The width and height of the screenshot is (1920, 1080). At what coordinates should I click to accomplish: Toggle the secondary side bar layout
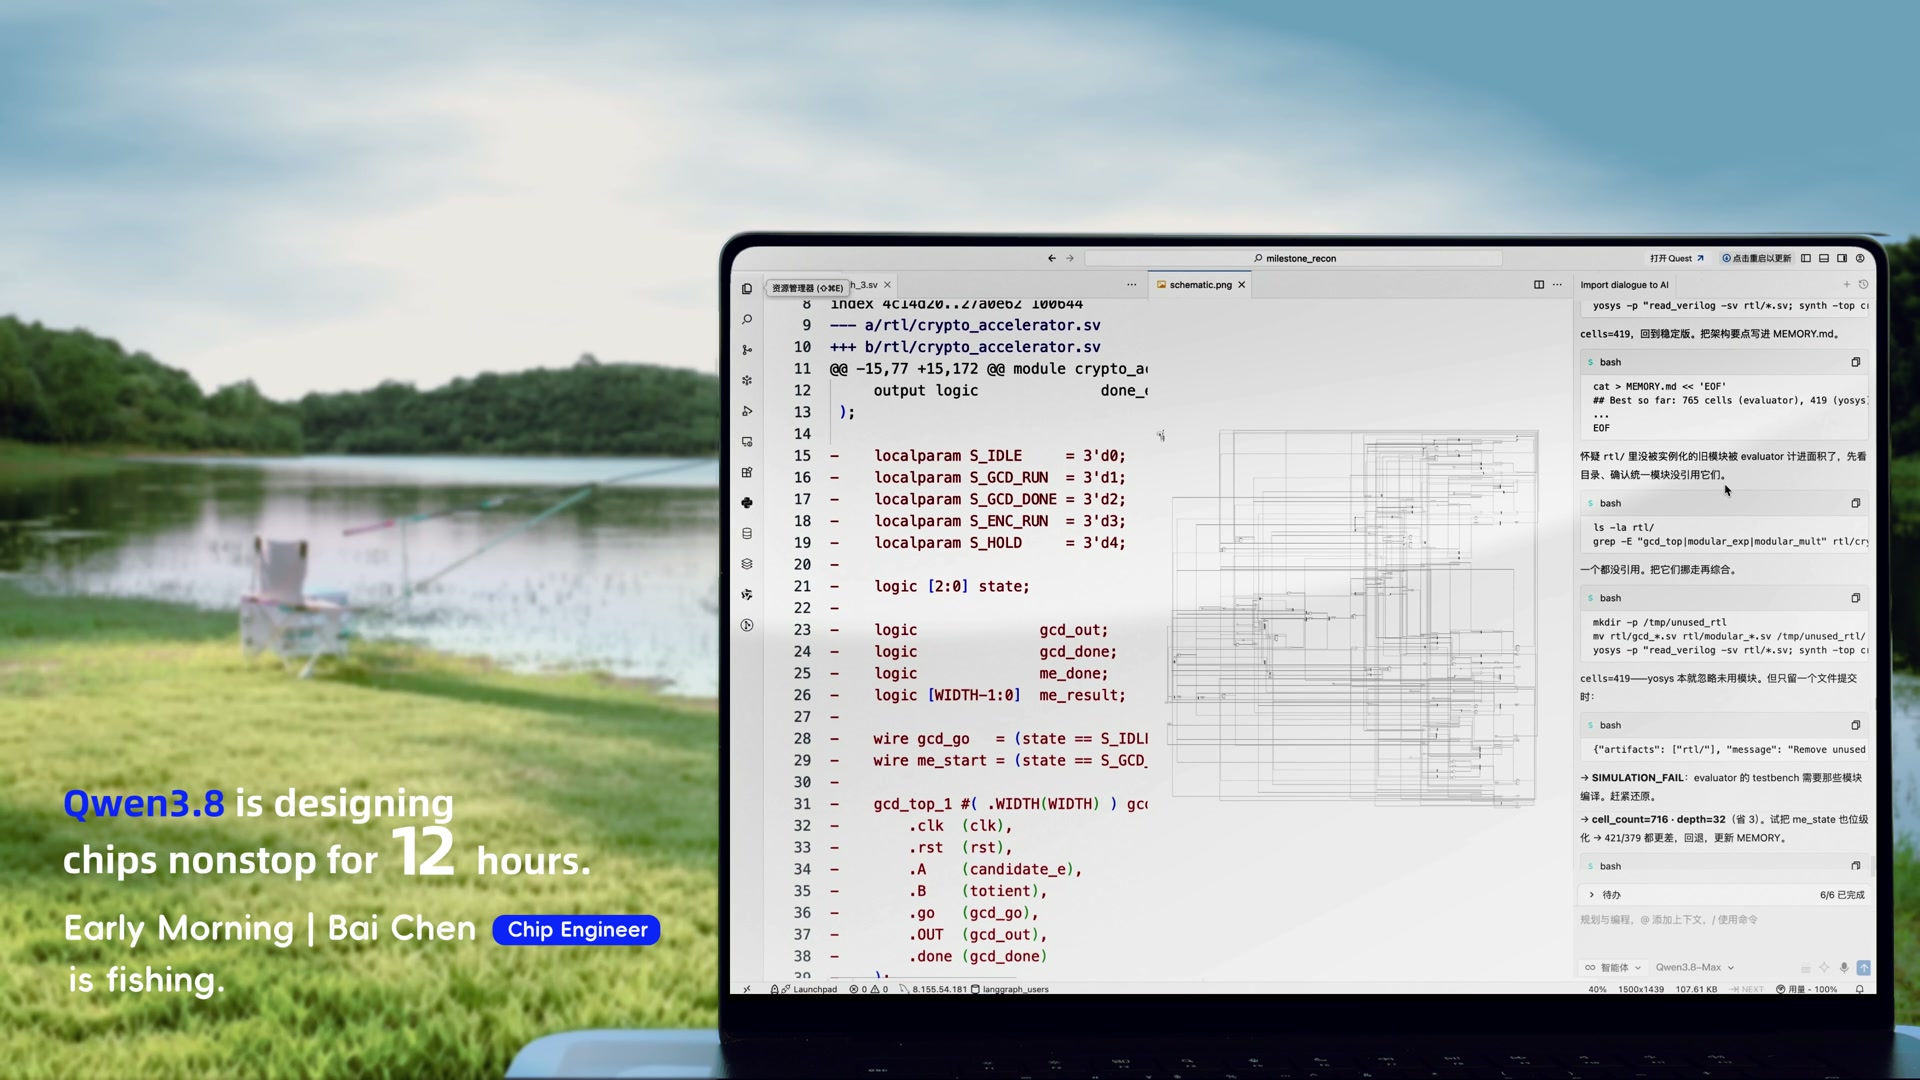1842,258
